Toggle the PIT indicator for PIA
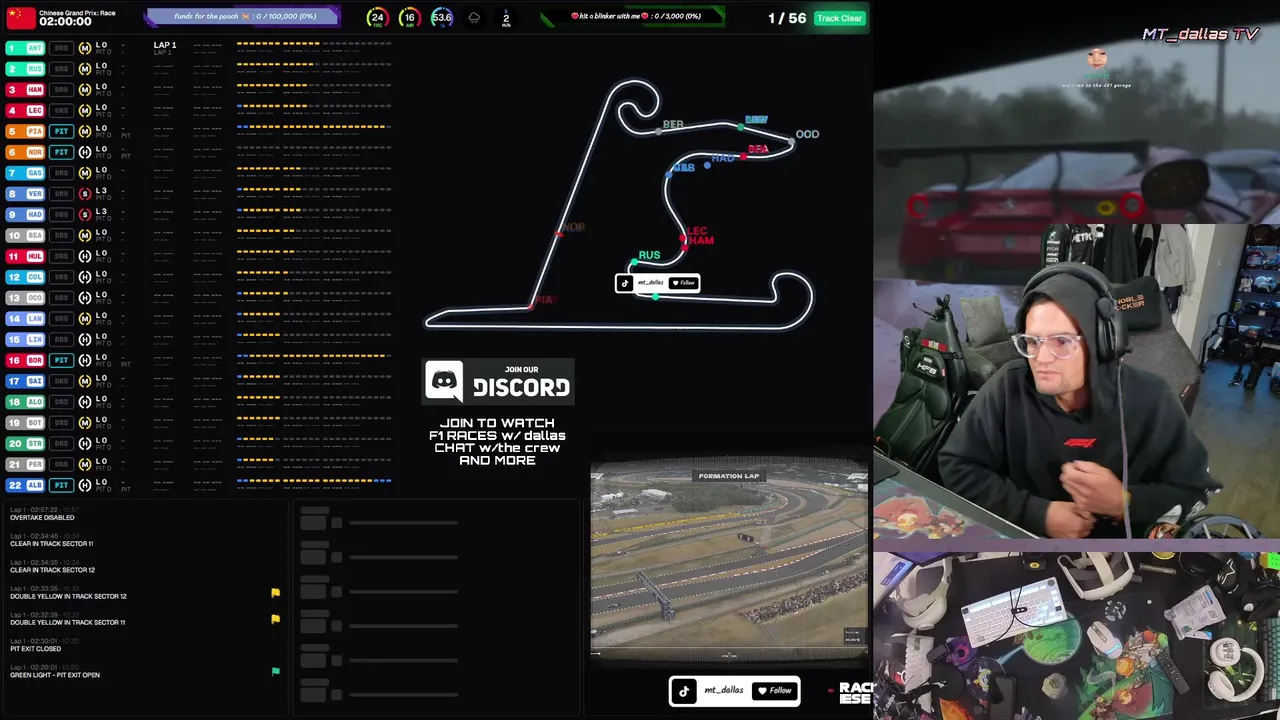 click(x=61, y=131)
